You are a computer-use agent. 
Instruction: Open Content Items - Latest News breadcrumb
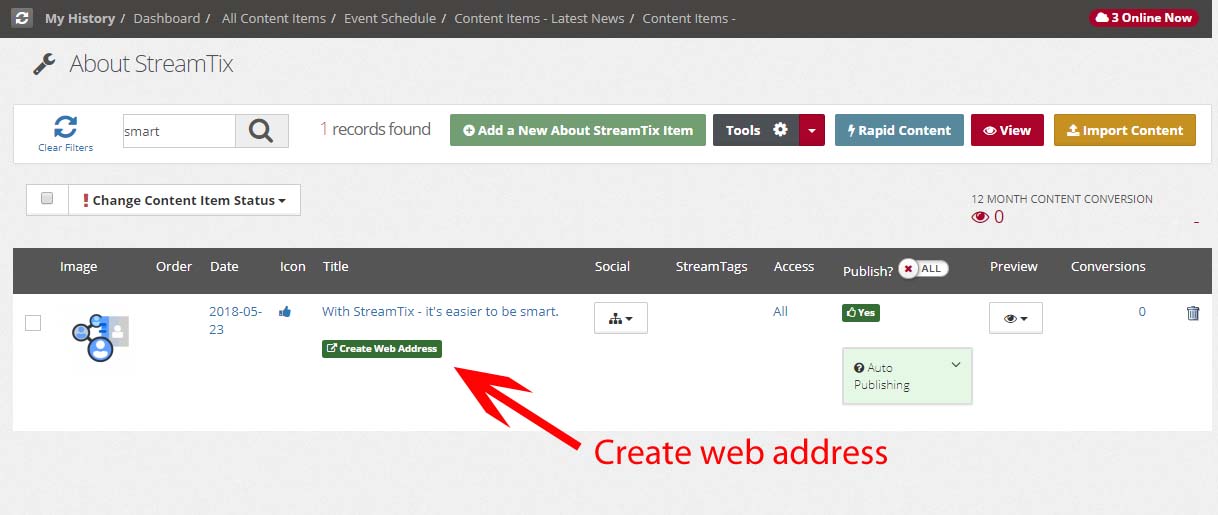(x=539, y=18)
